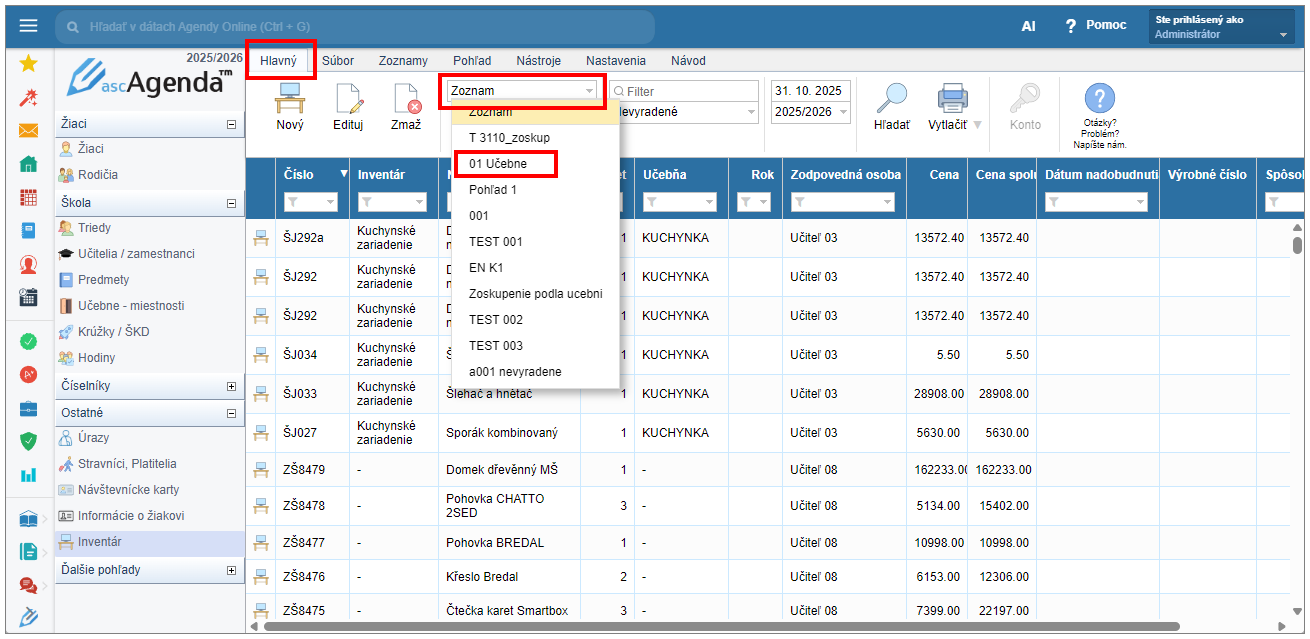This screenshot has width=1310, height=639.
Task: Click the orange envelope sidebar icon
Action: tap(28, 131)
